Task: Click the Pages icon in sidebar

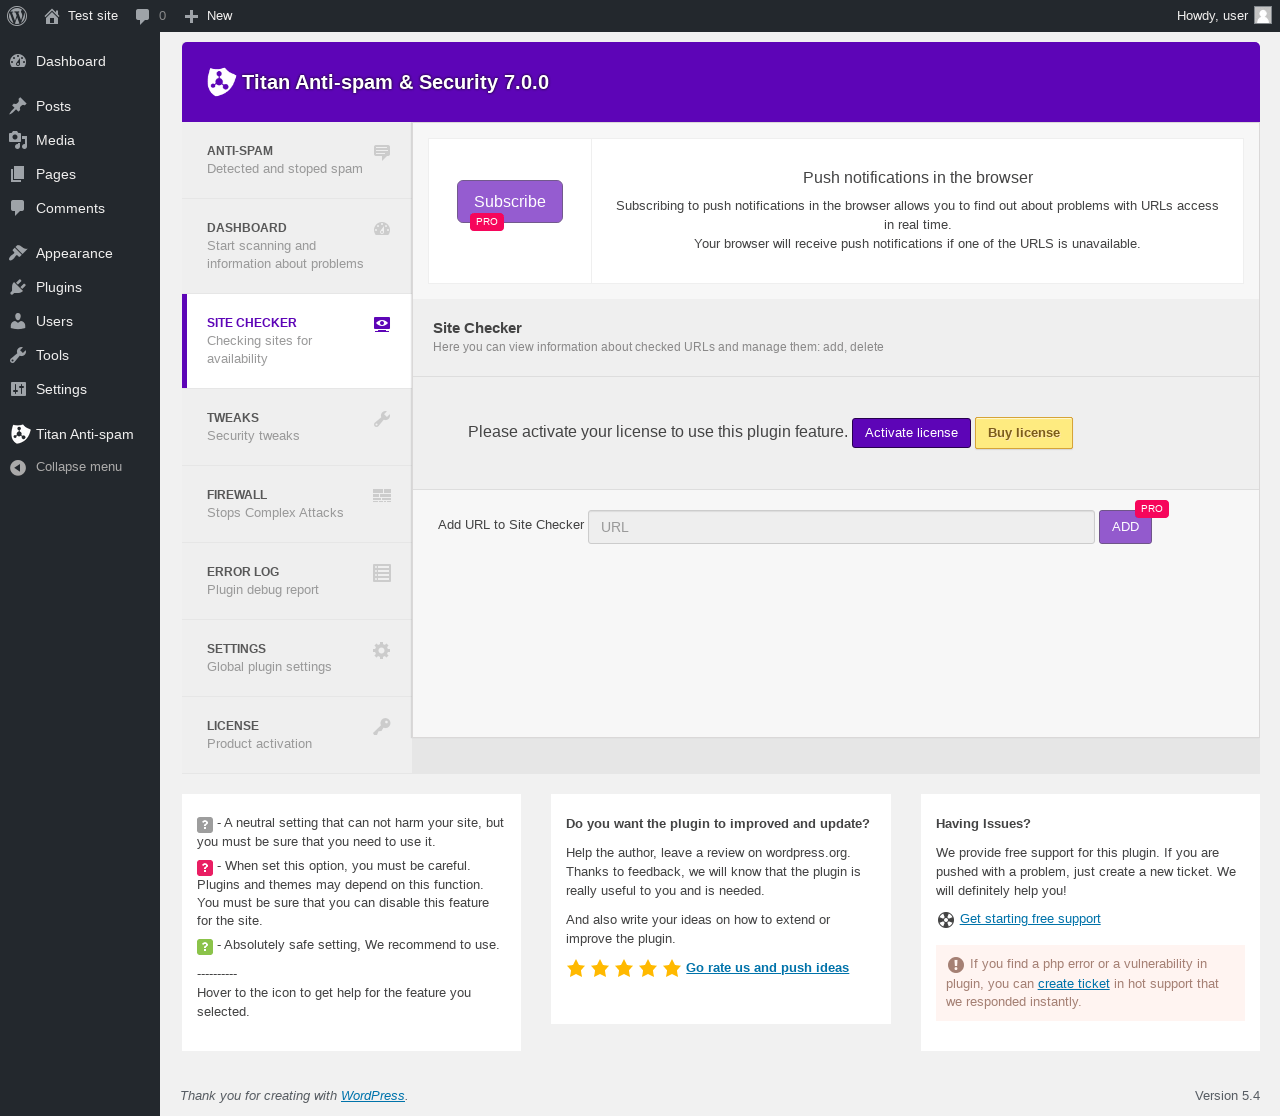Action: tap(18, 174)
